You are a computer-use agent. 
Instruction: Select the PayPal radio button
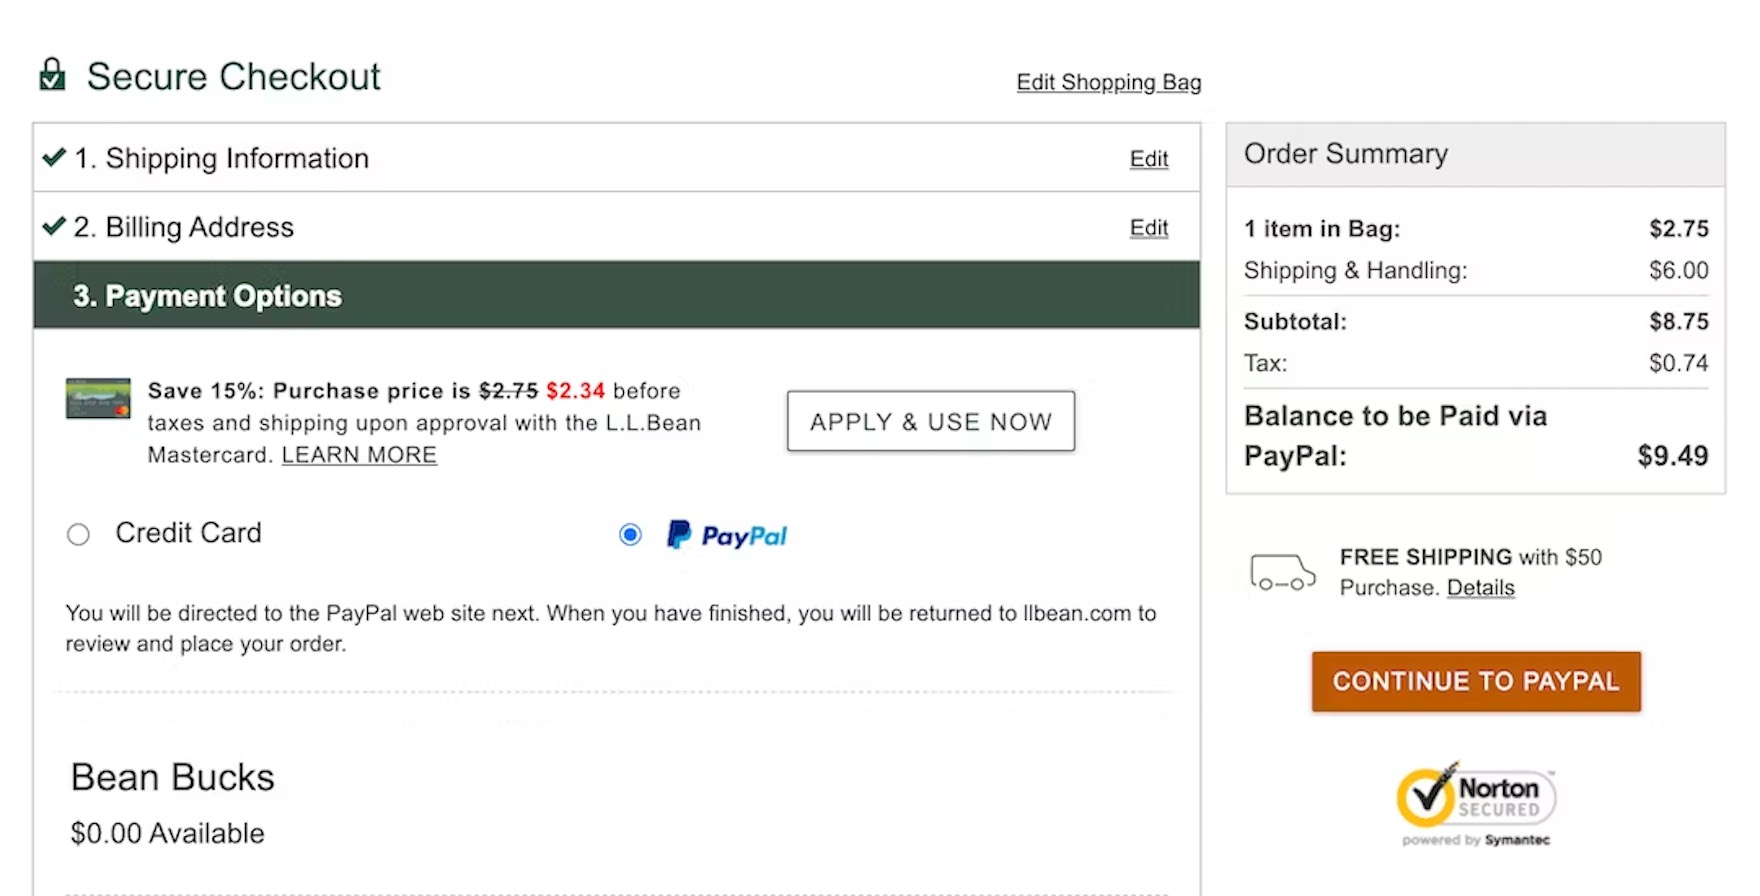pyautogui.click(x=630, y=535)
